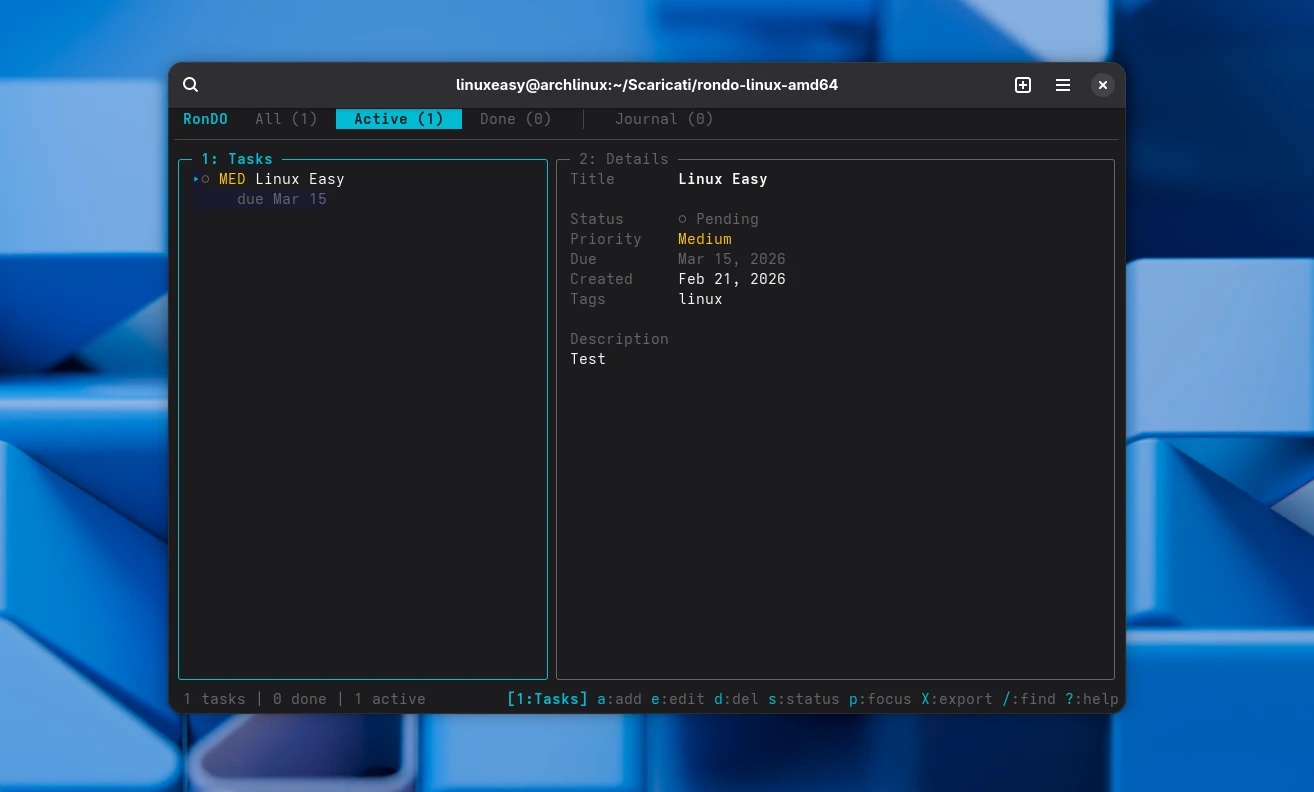The height and width of the screenshot is (792, 1314).
Task: Toggle task status via the s:status shortcut
Action: click(799, 699)
